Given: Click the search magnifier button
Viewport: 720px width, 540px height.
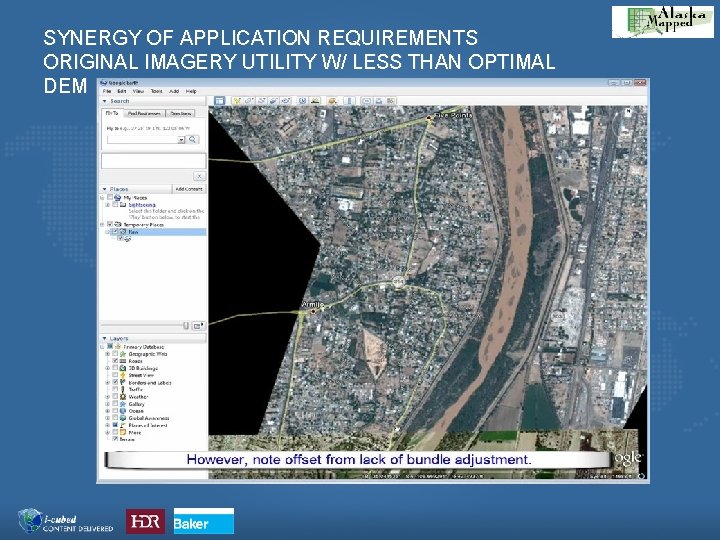Looking at the screenshot, I should 193,139.
